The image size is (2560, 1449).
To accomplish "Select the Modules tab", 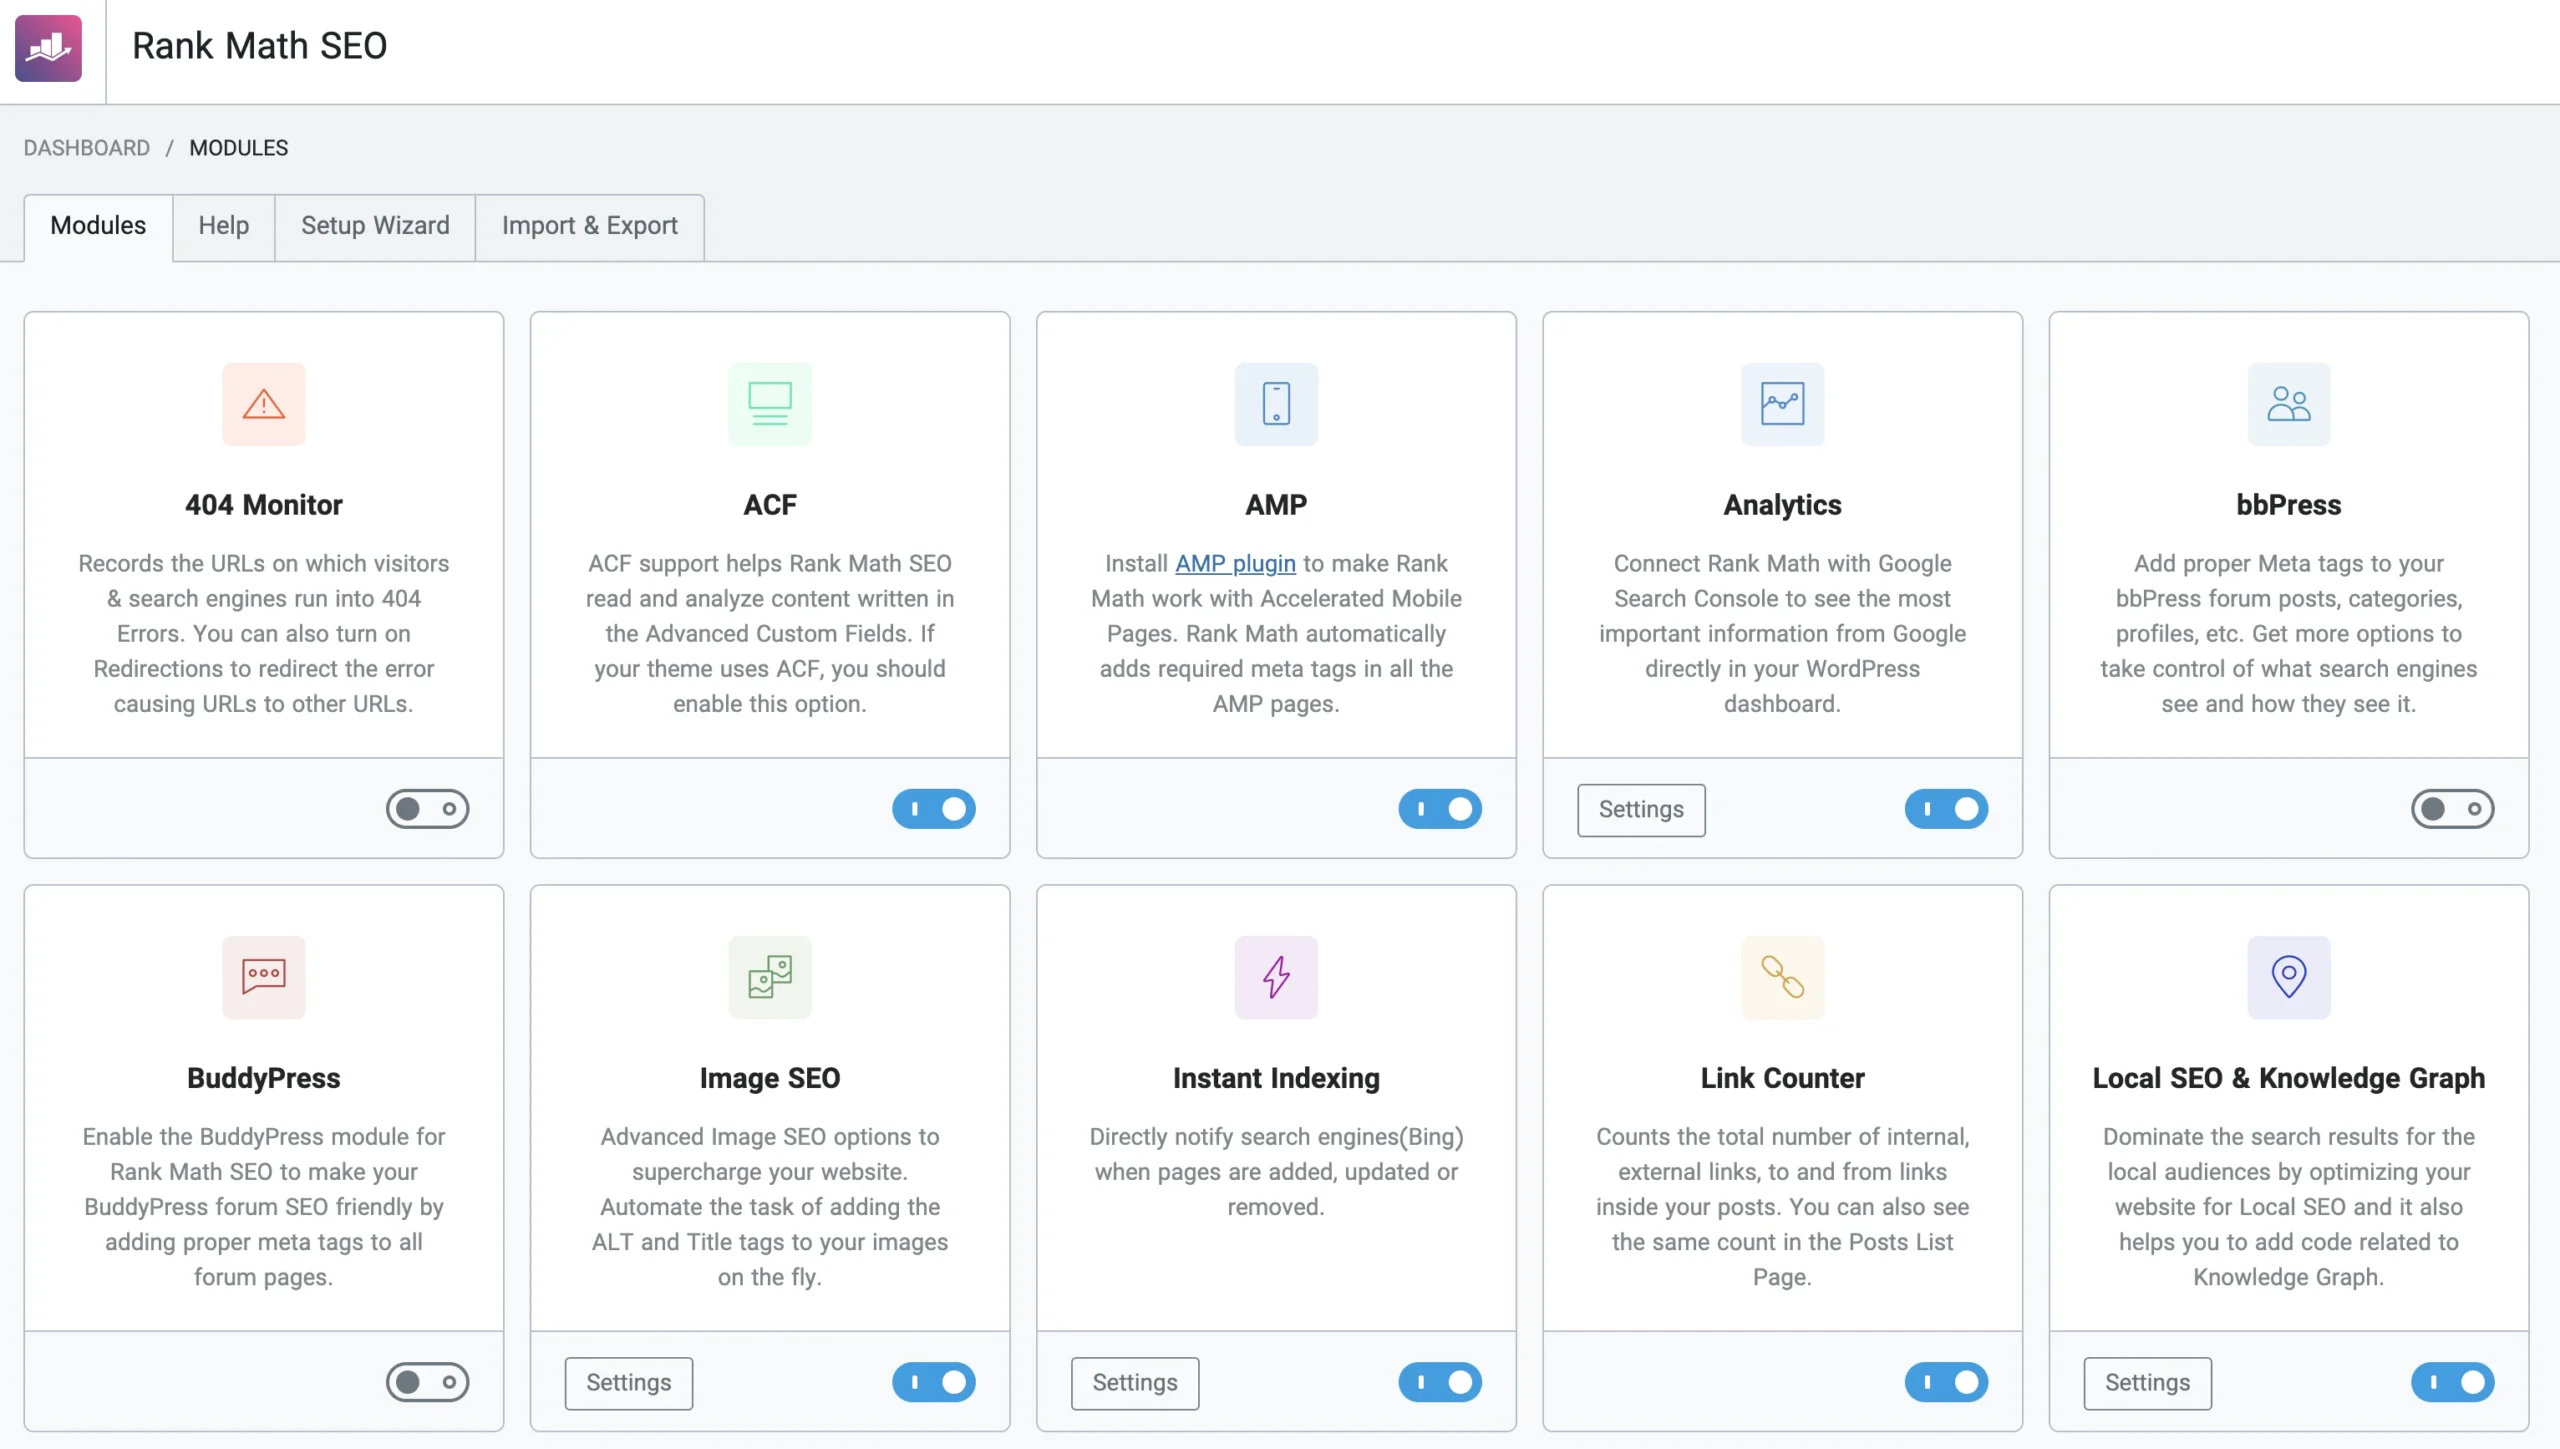I will tap(98, 226).
